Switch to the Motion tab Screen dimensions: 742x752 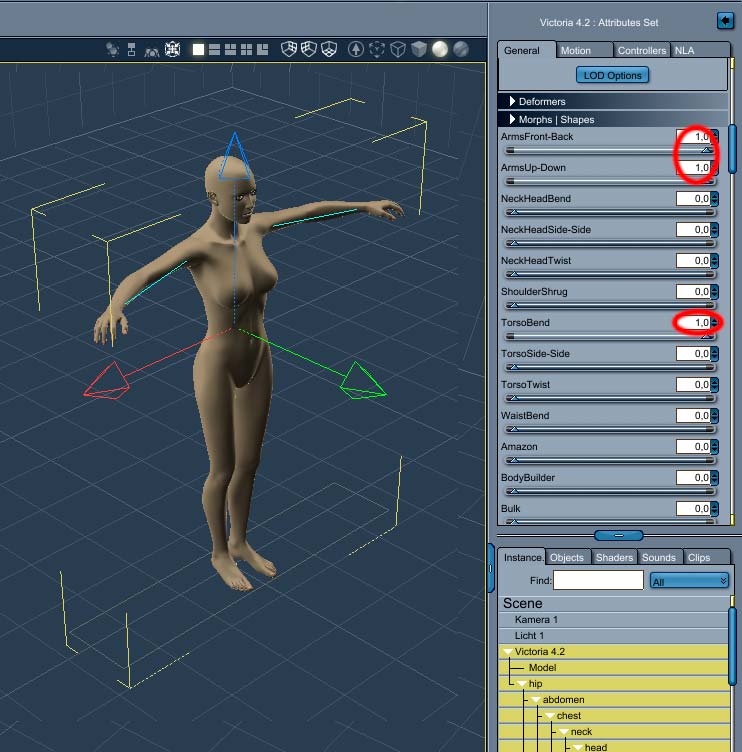point(584,51)
